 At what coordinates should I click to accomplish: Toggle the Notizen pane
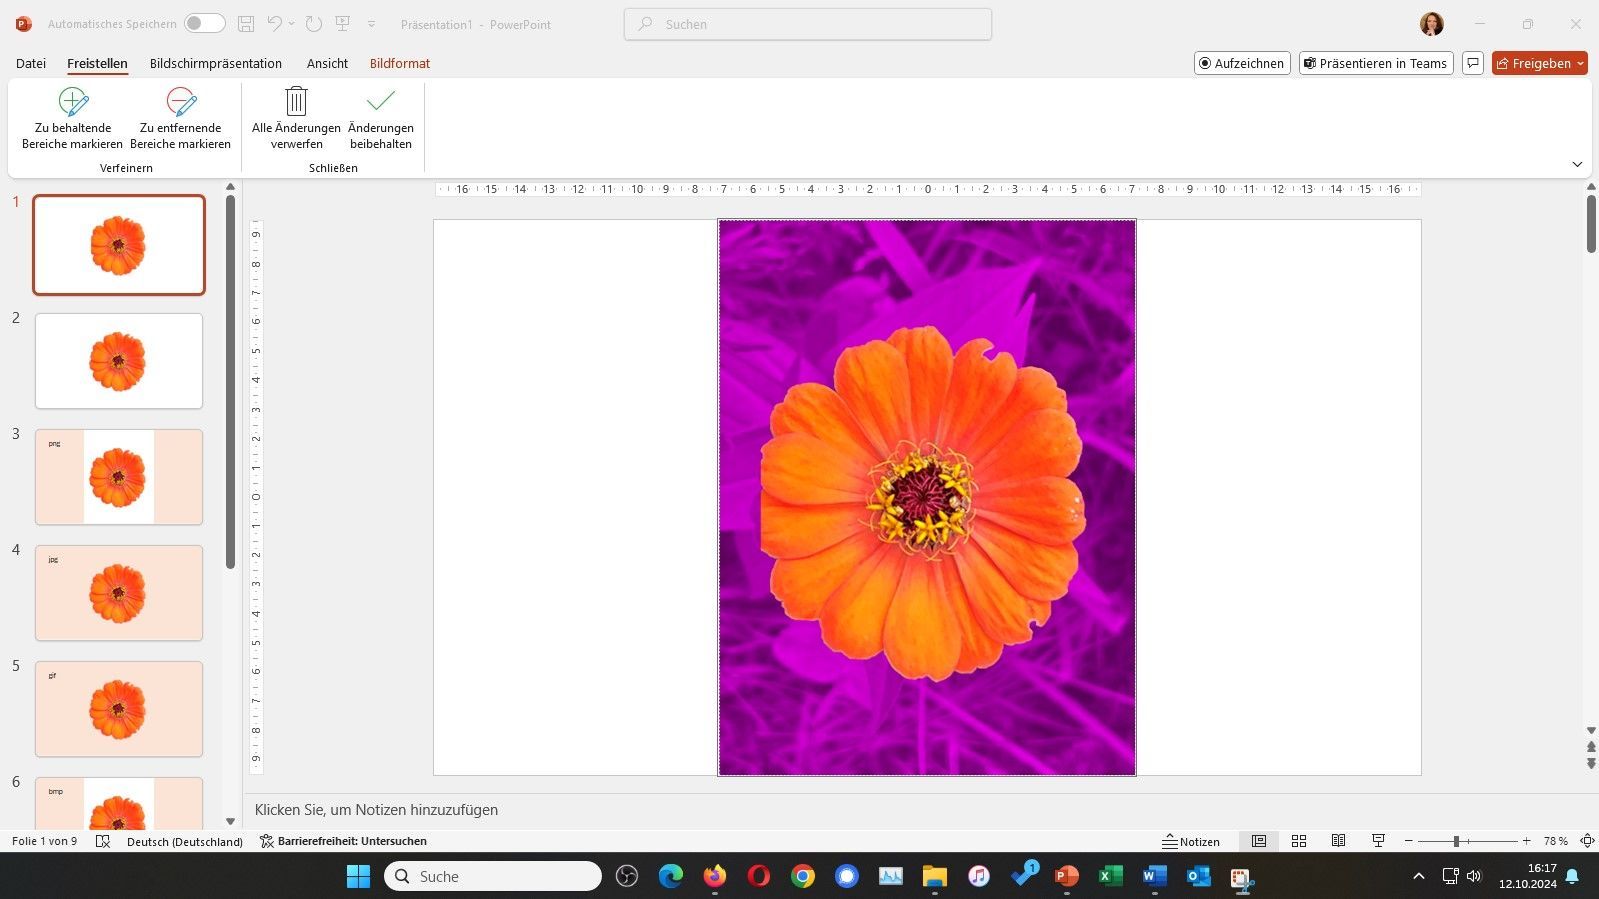(1191, 841)
